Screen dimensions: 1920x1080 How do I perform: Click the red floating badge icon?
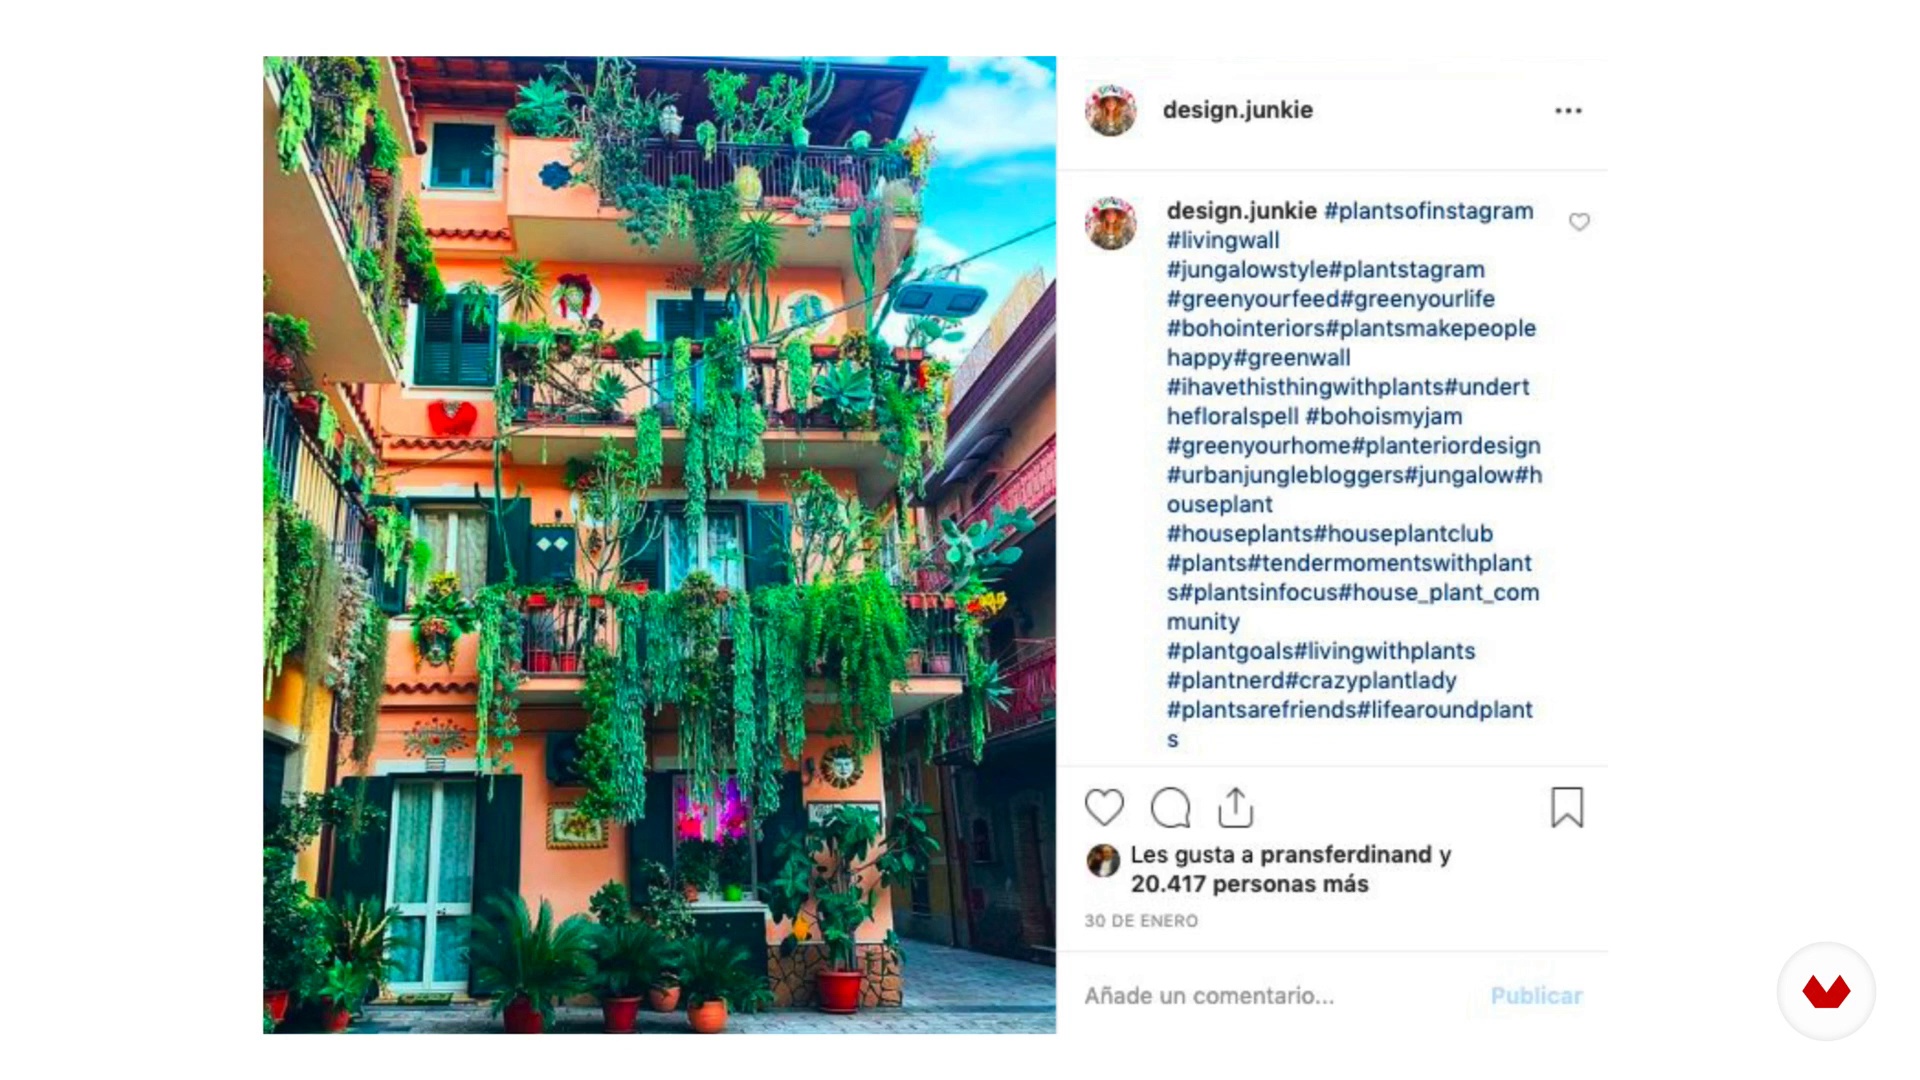[1826, 991]
